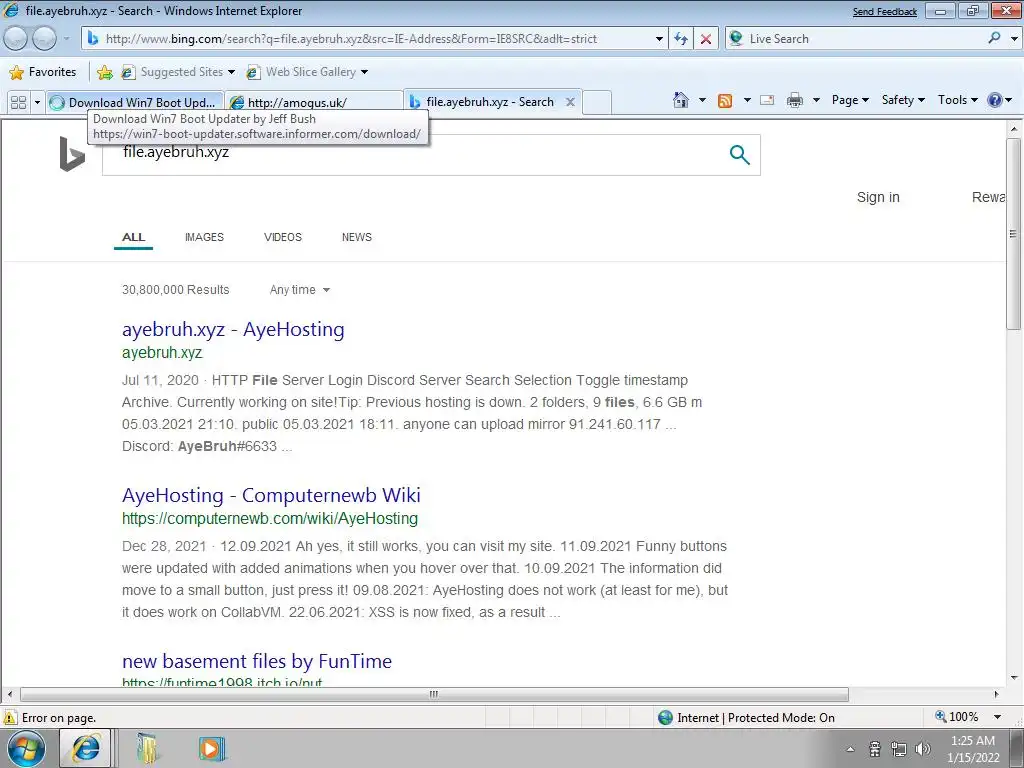Click the Live Search magnifier icon
Image resolution: width=1024 pixels, height=768 pixels.
pyautogui.click(x=994, y=38)
